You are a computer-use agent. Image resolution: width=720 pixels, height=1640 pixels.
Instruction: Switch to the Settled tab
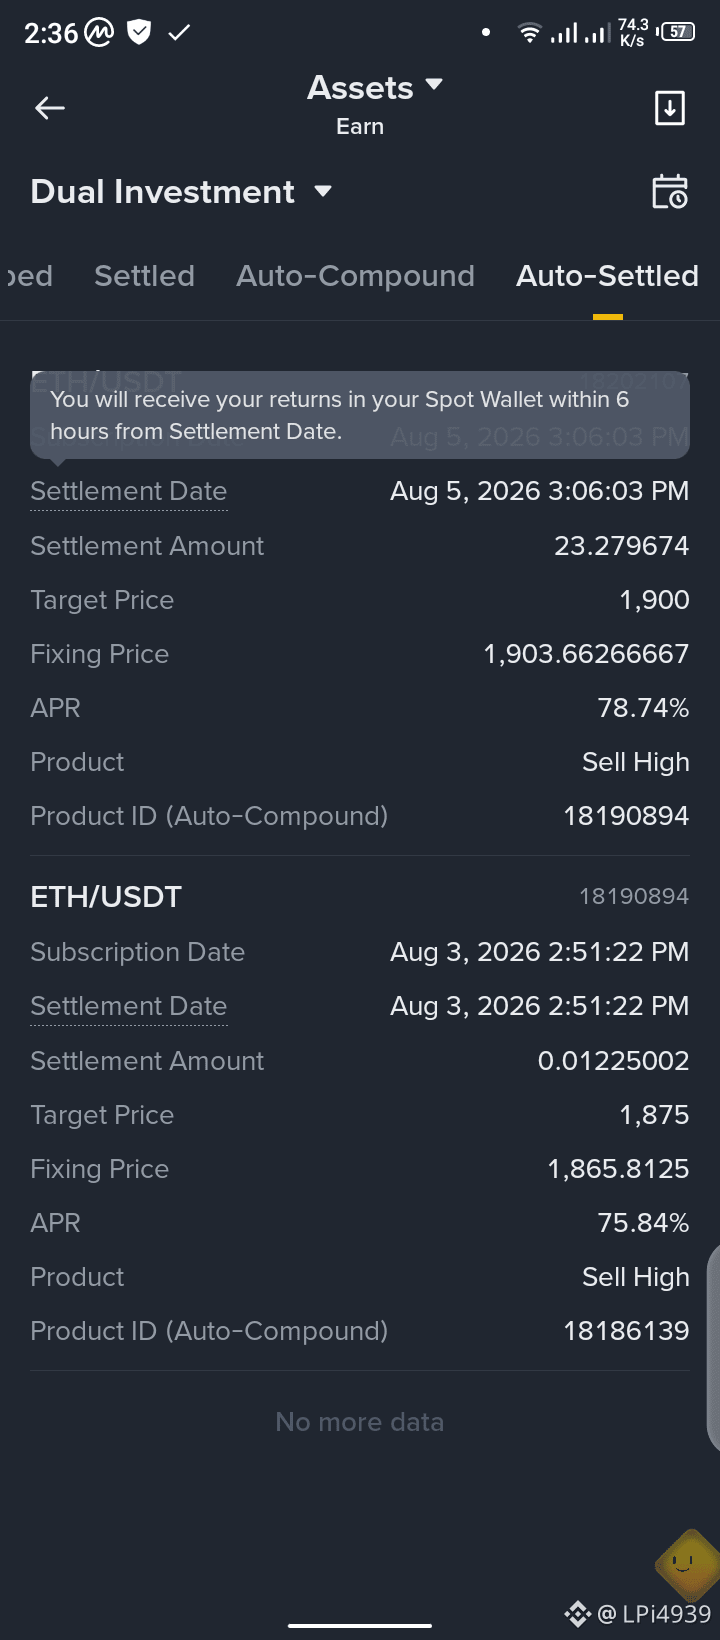(x=144, y=276)
